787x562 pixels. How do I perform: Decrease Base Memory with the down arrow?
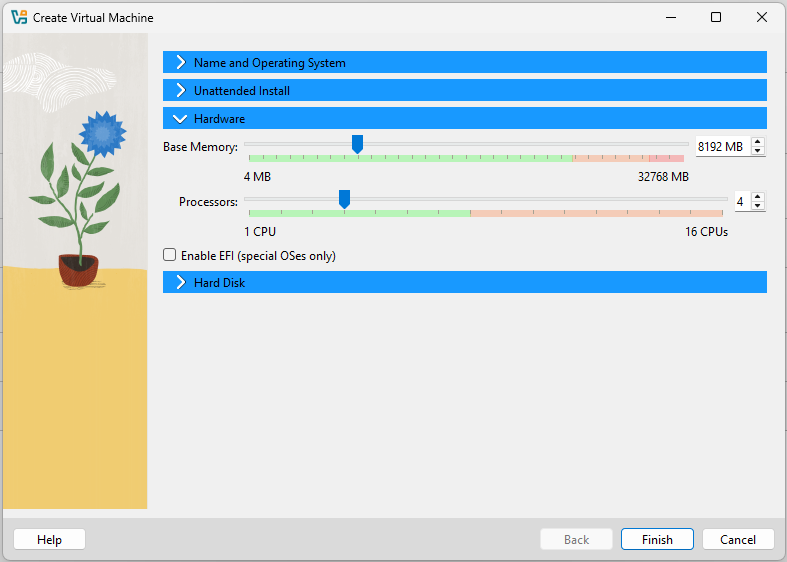click(x=758, y=151)
